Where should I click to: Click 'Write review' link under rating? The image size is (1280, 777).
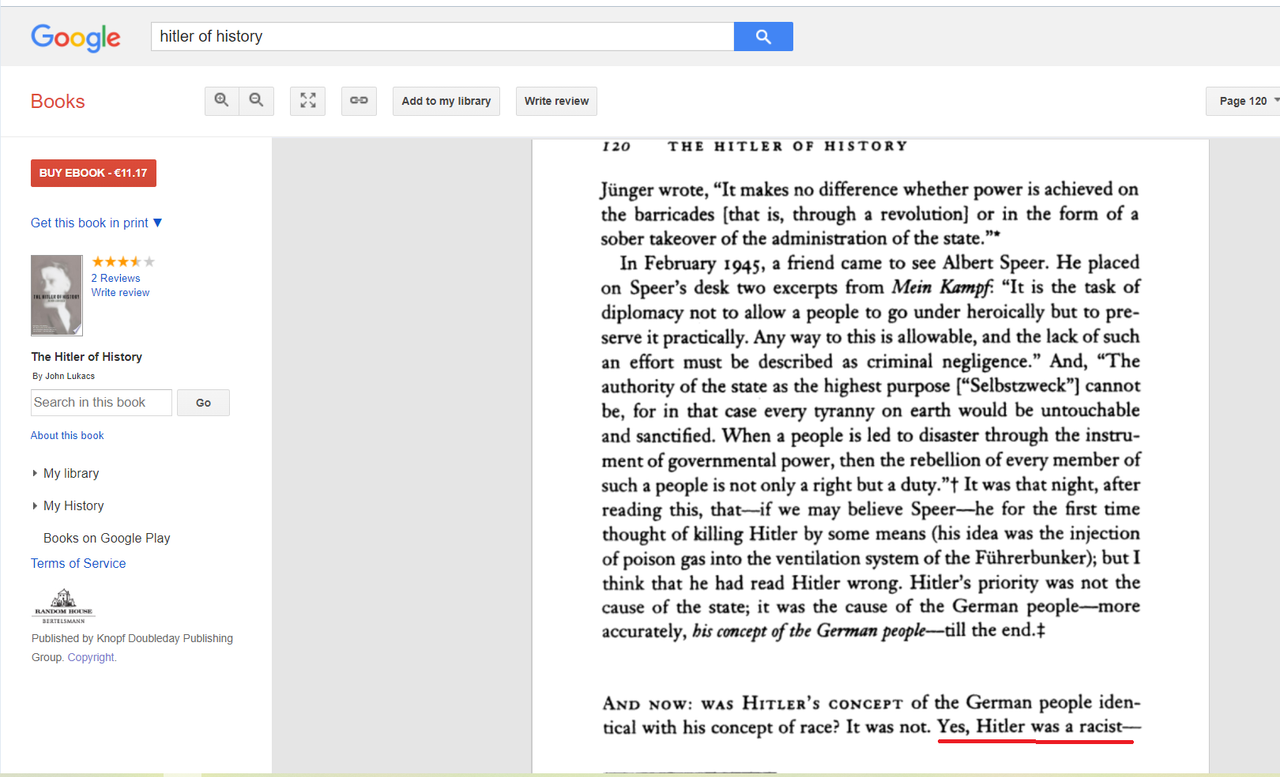[x=120, y=293]
